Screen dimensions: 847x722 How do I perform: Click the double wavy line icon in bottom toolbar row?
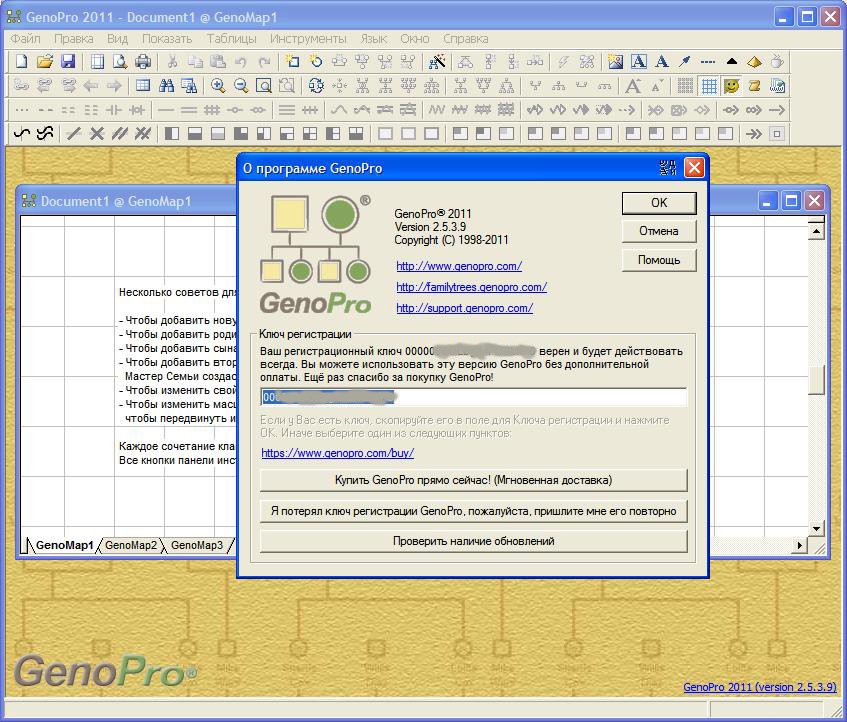point(45,133)
